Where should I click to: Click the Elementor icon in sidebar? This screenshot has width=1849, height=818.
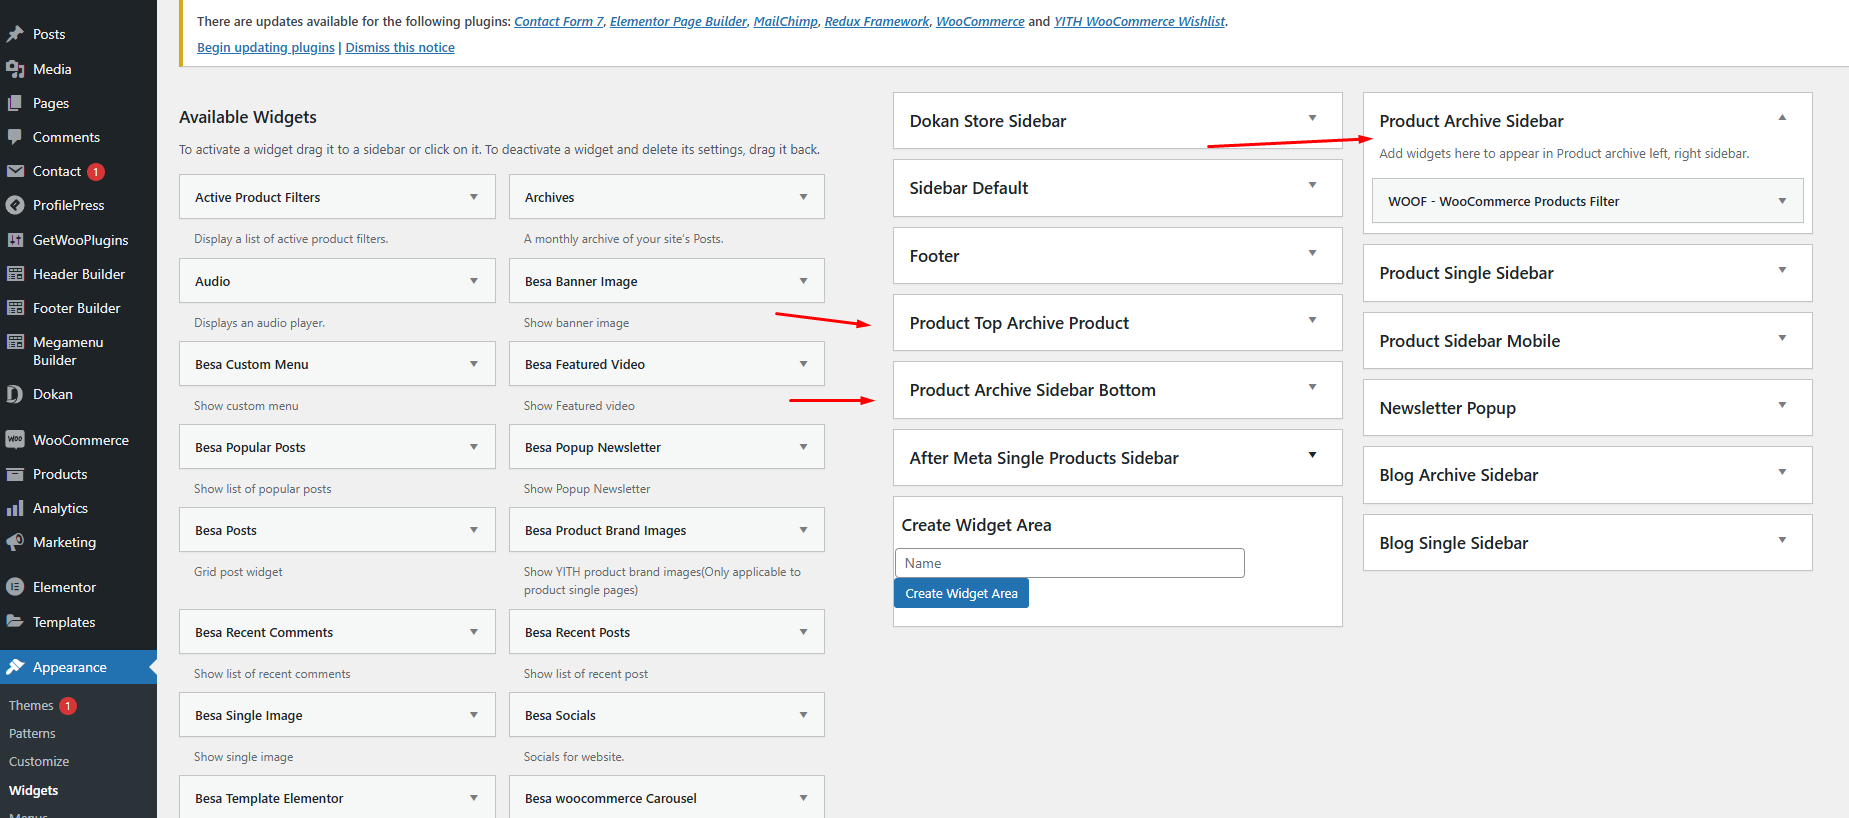pyautogui.click(x=15, y=587)
